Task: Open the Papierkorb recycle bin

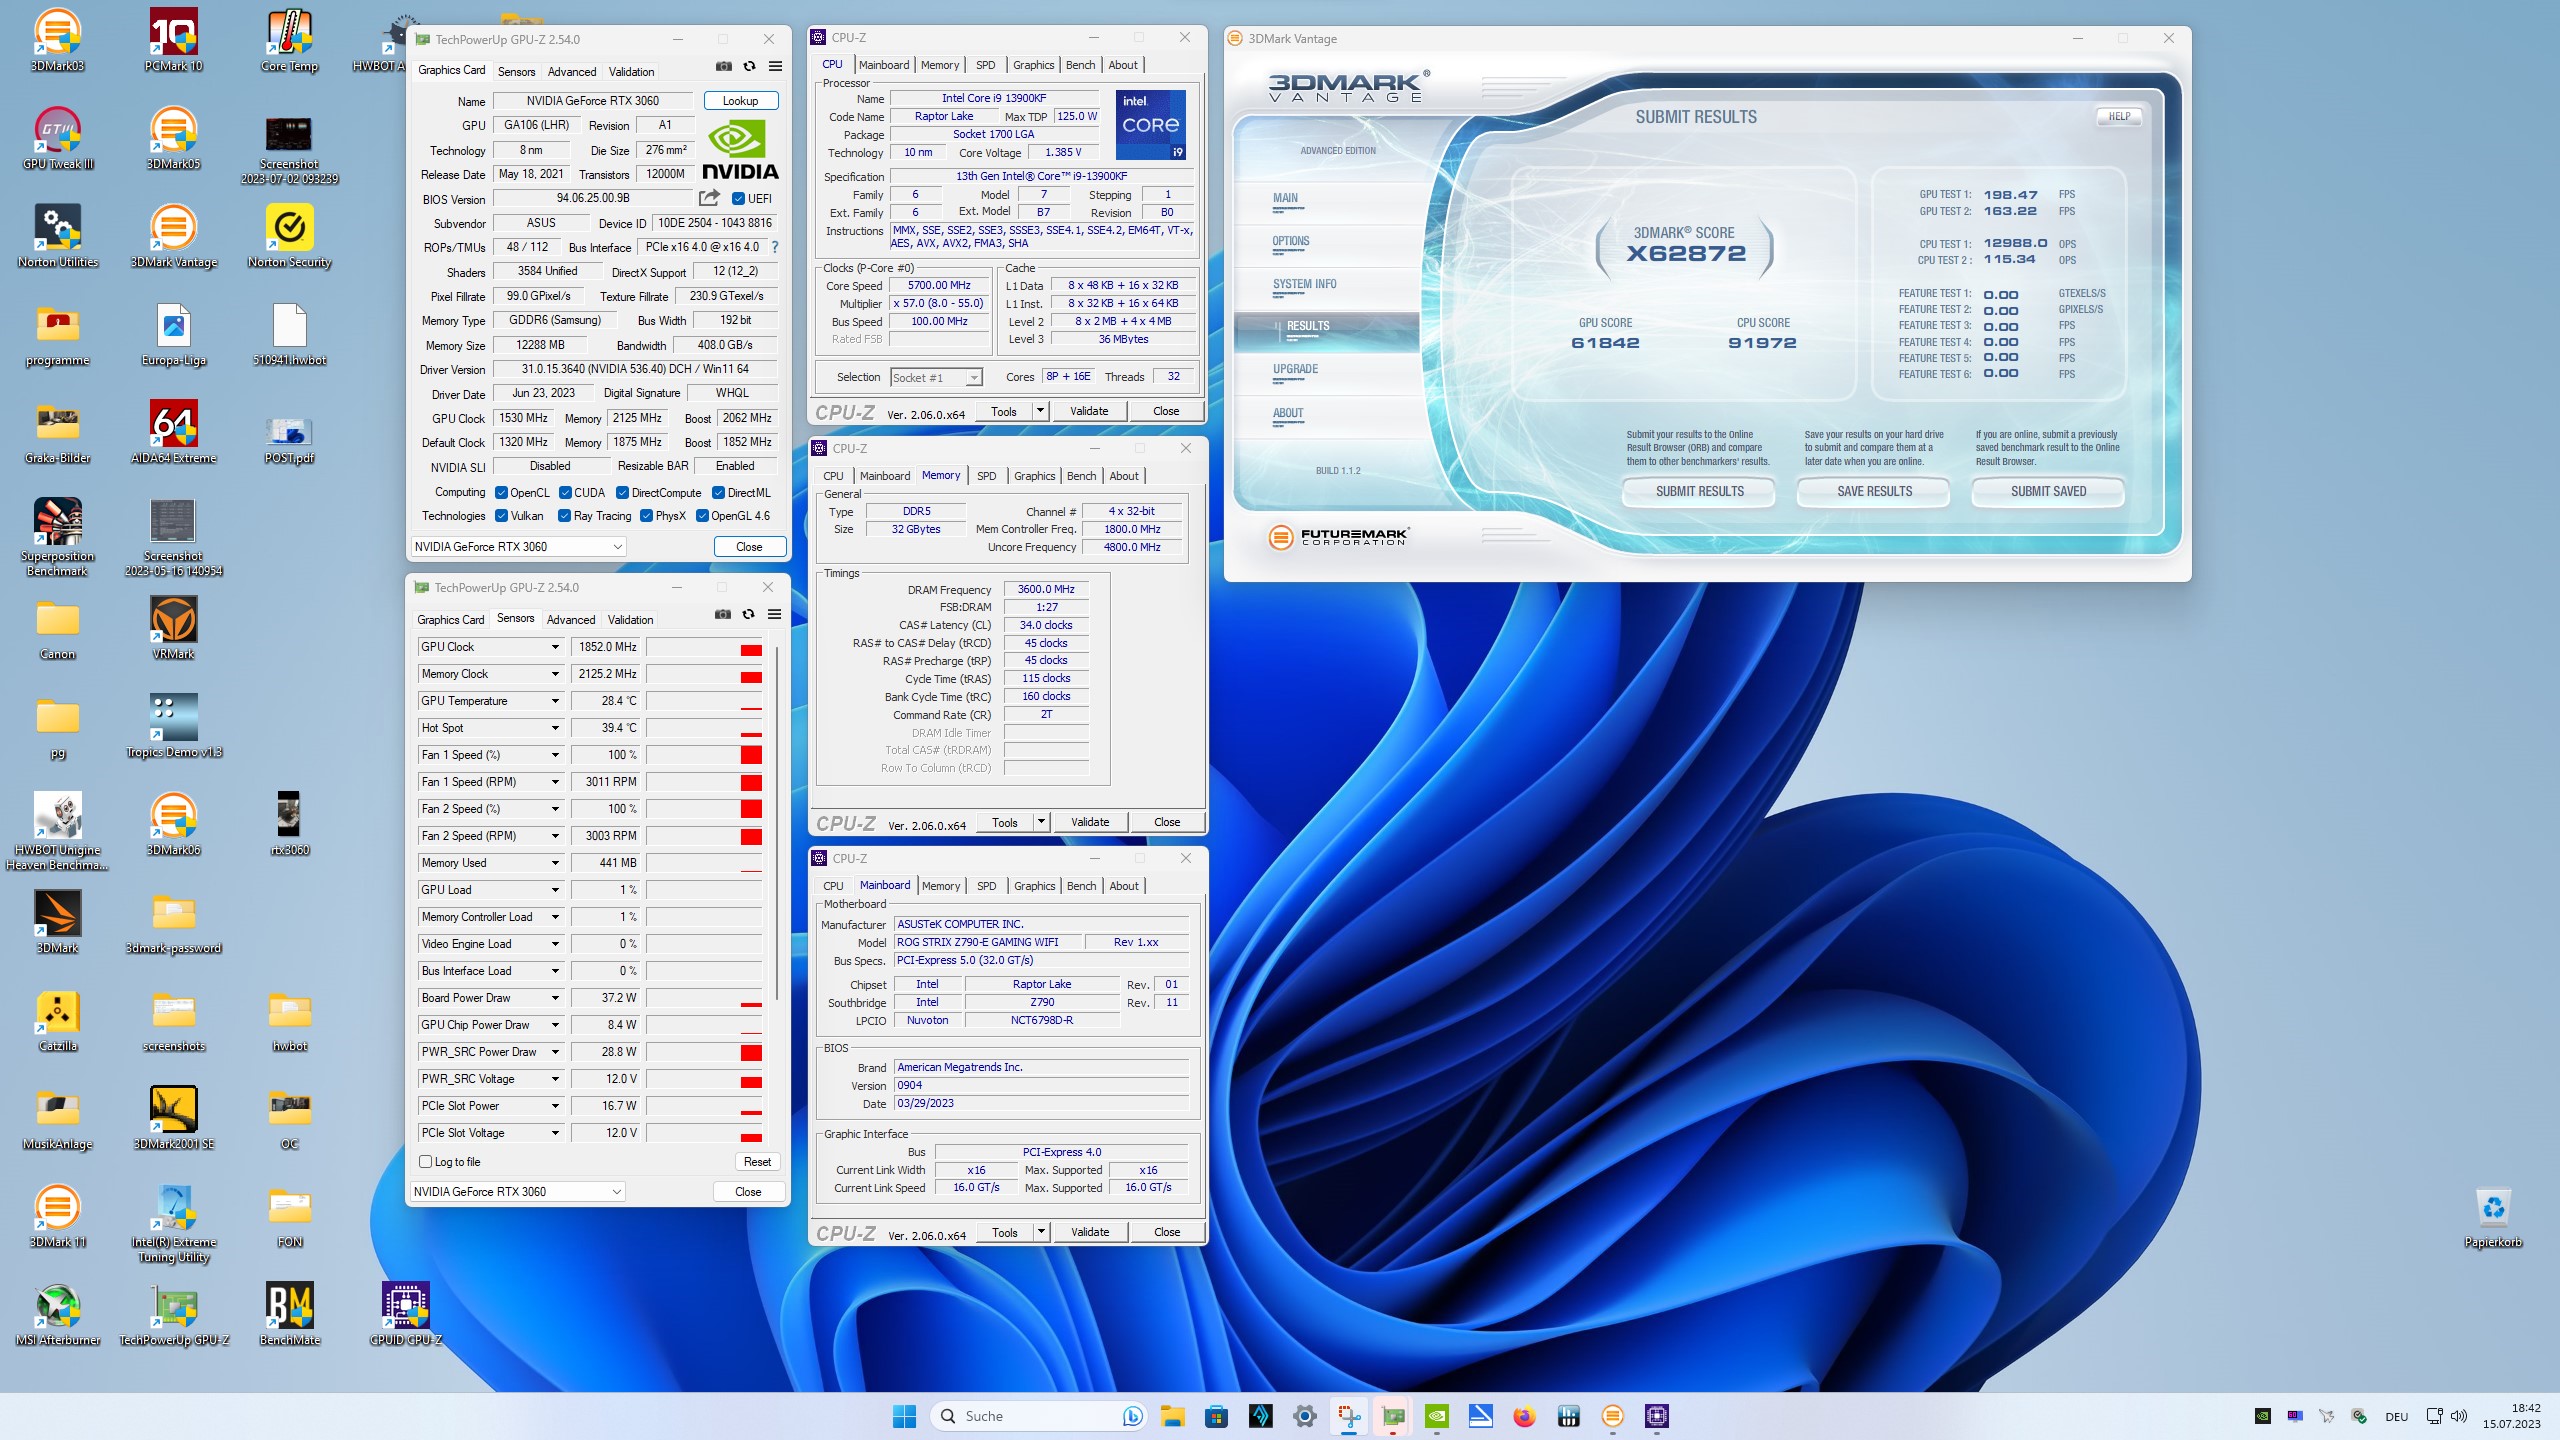Action: 2493,1216
